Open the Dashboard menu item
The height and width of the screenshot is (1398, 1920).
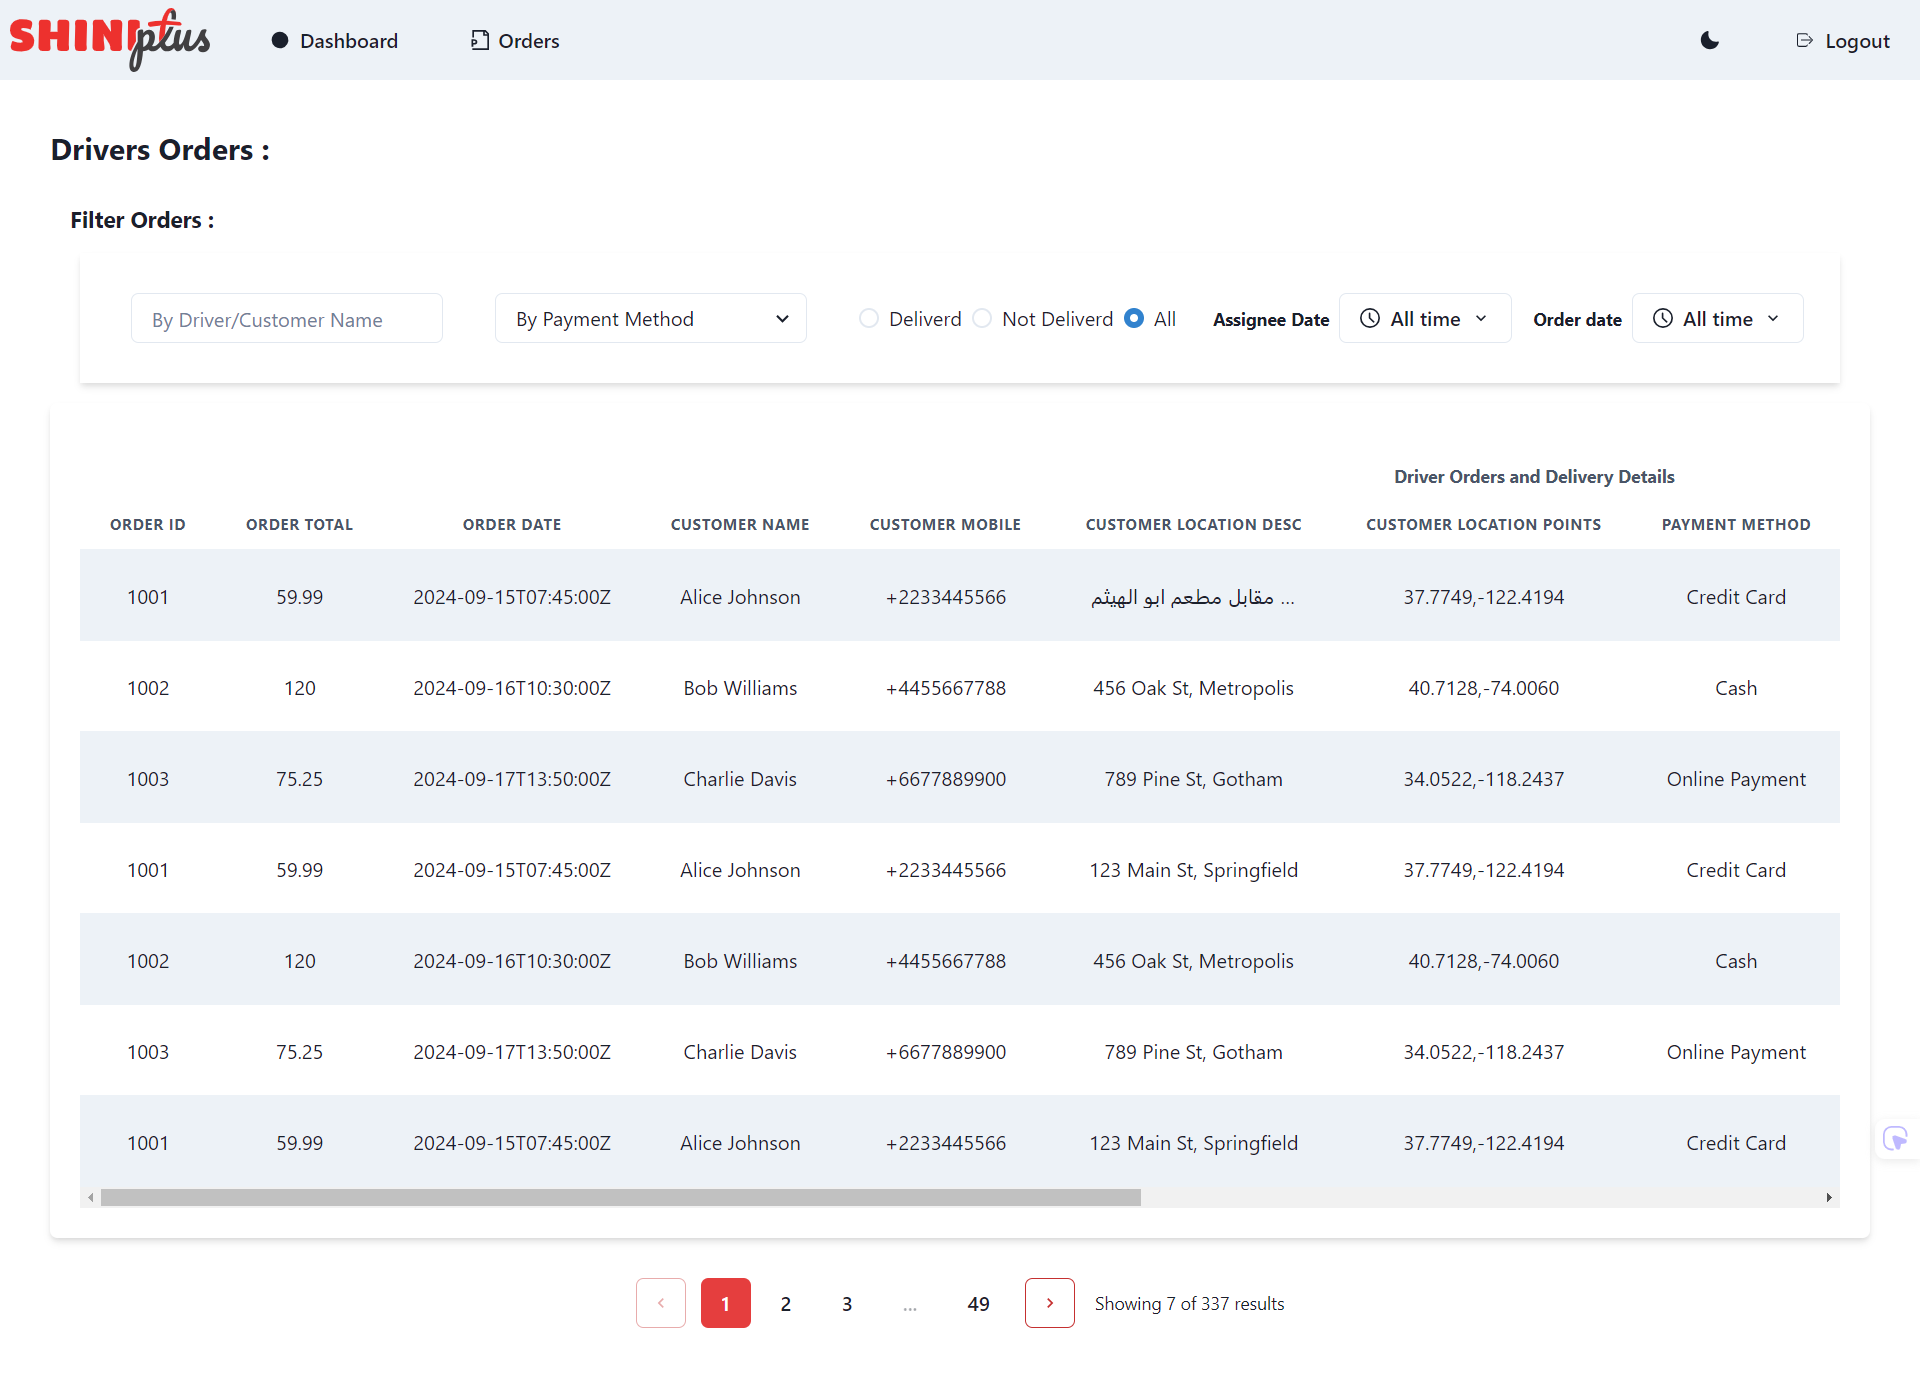click(x=348, y=41)
